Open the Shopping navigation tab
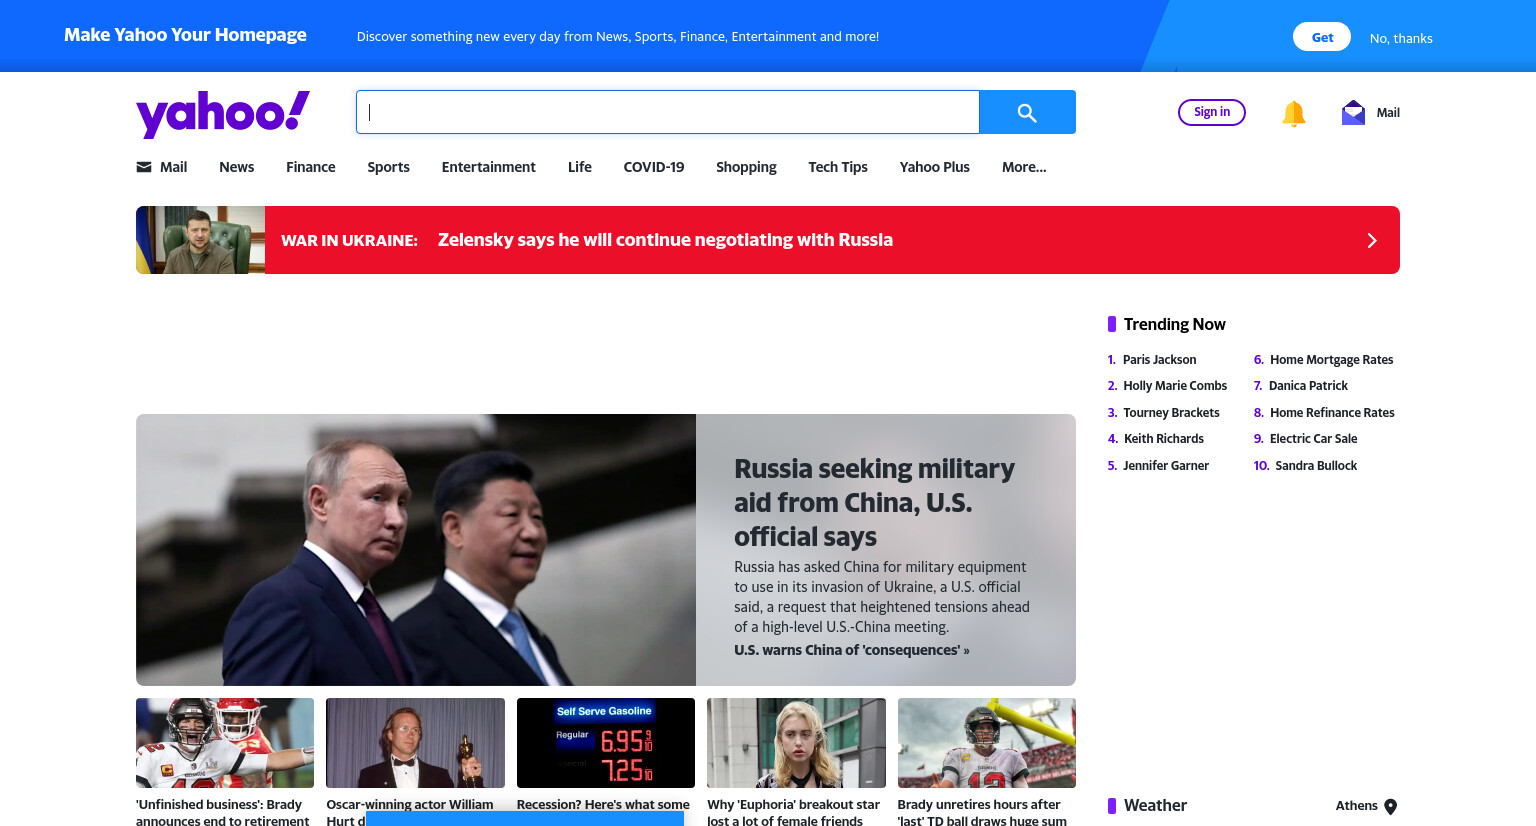Screen dimensions: 1536x826 (746, 167)
